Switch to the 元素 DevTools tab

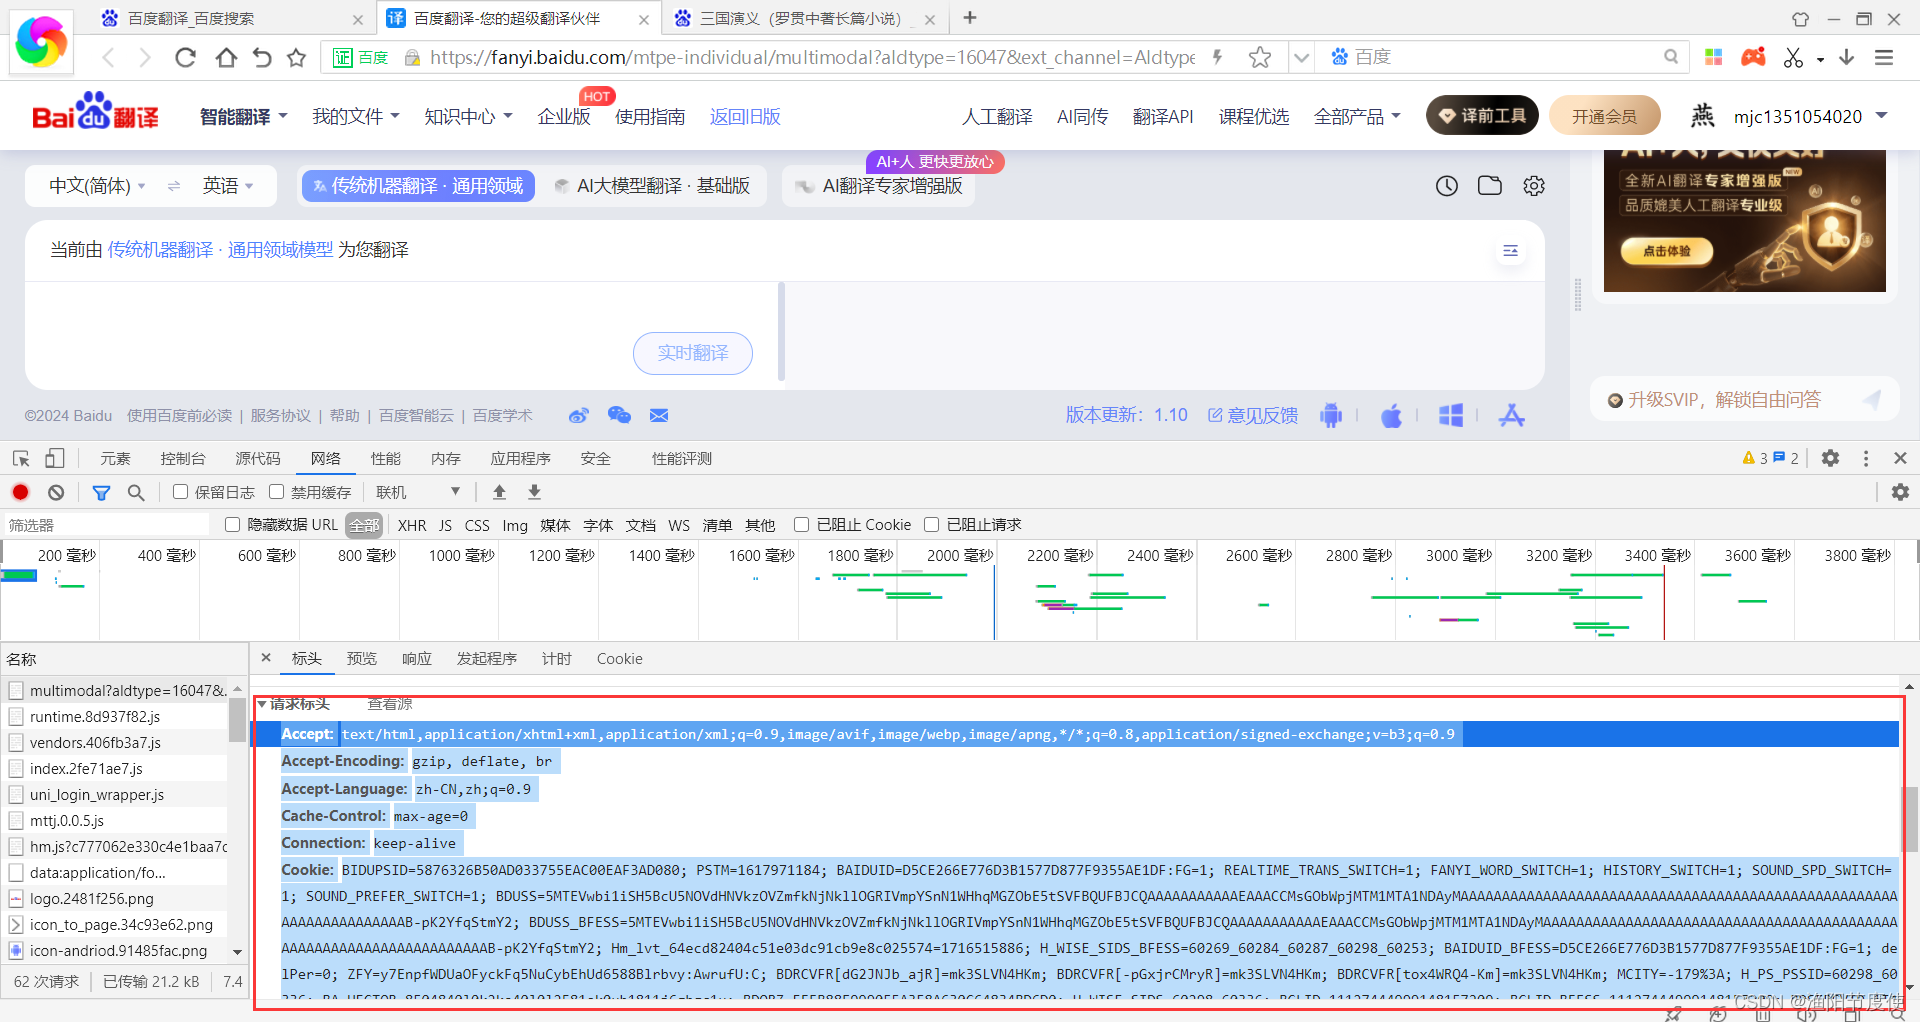coord(115,458)
